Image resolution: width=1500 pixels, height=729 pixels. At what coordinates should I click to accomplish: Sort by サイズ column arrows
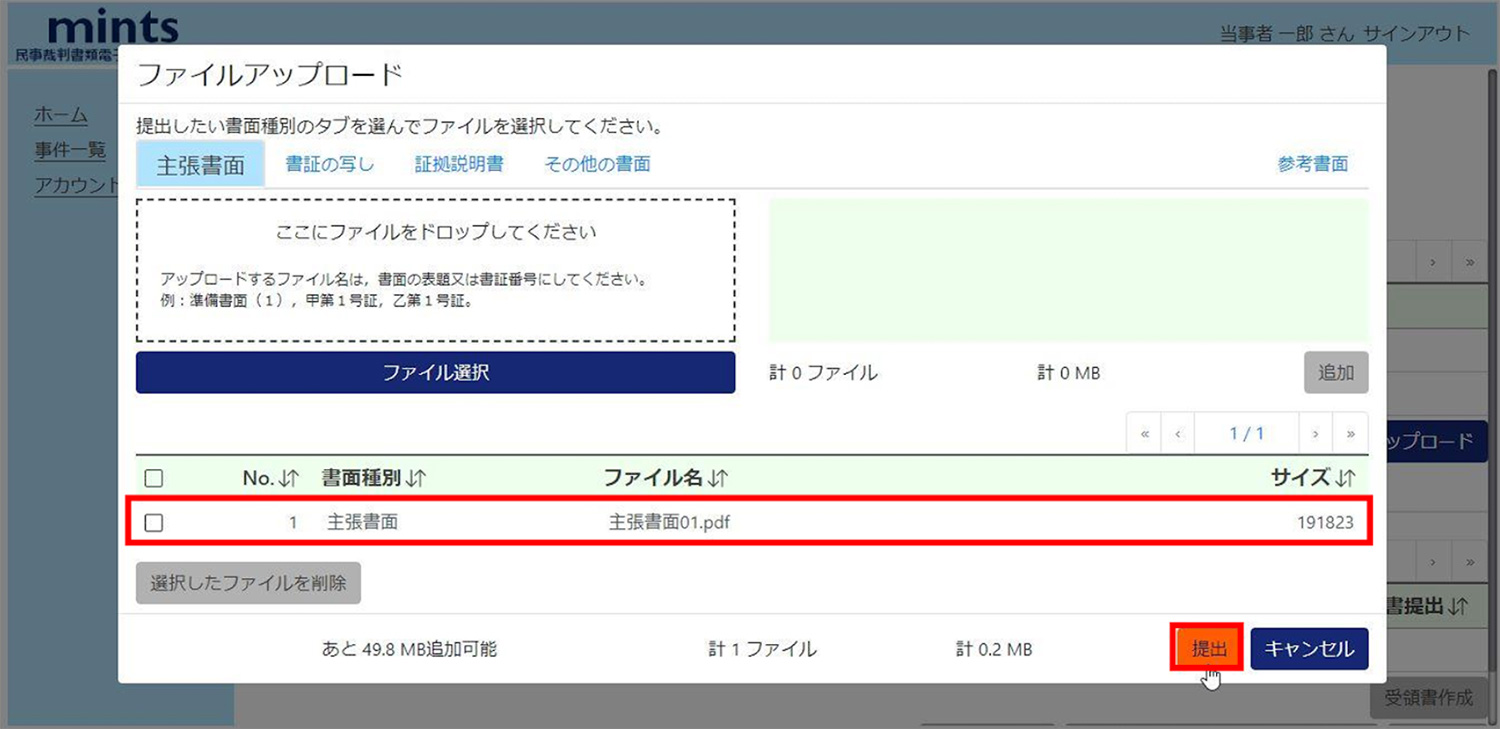1346,479
